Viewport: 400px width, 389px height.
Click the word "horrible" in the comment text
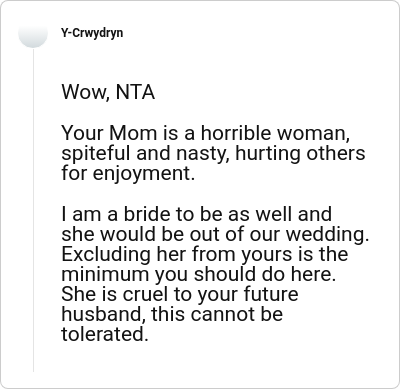pos(236,133)
